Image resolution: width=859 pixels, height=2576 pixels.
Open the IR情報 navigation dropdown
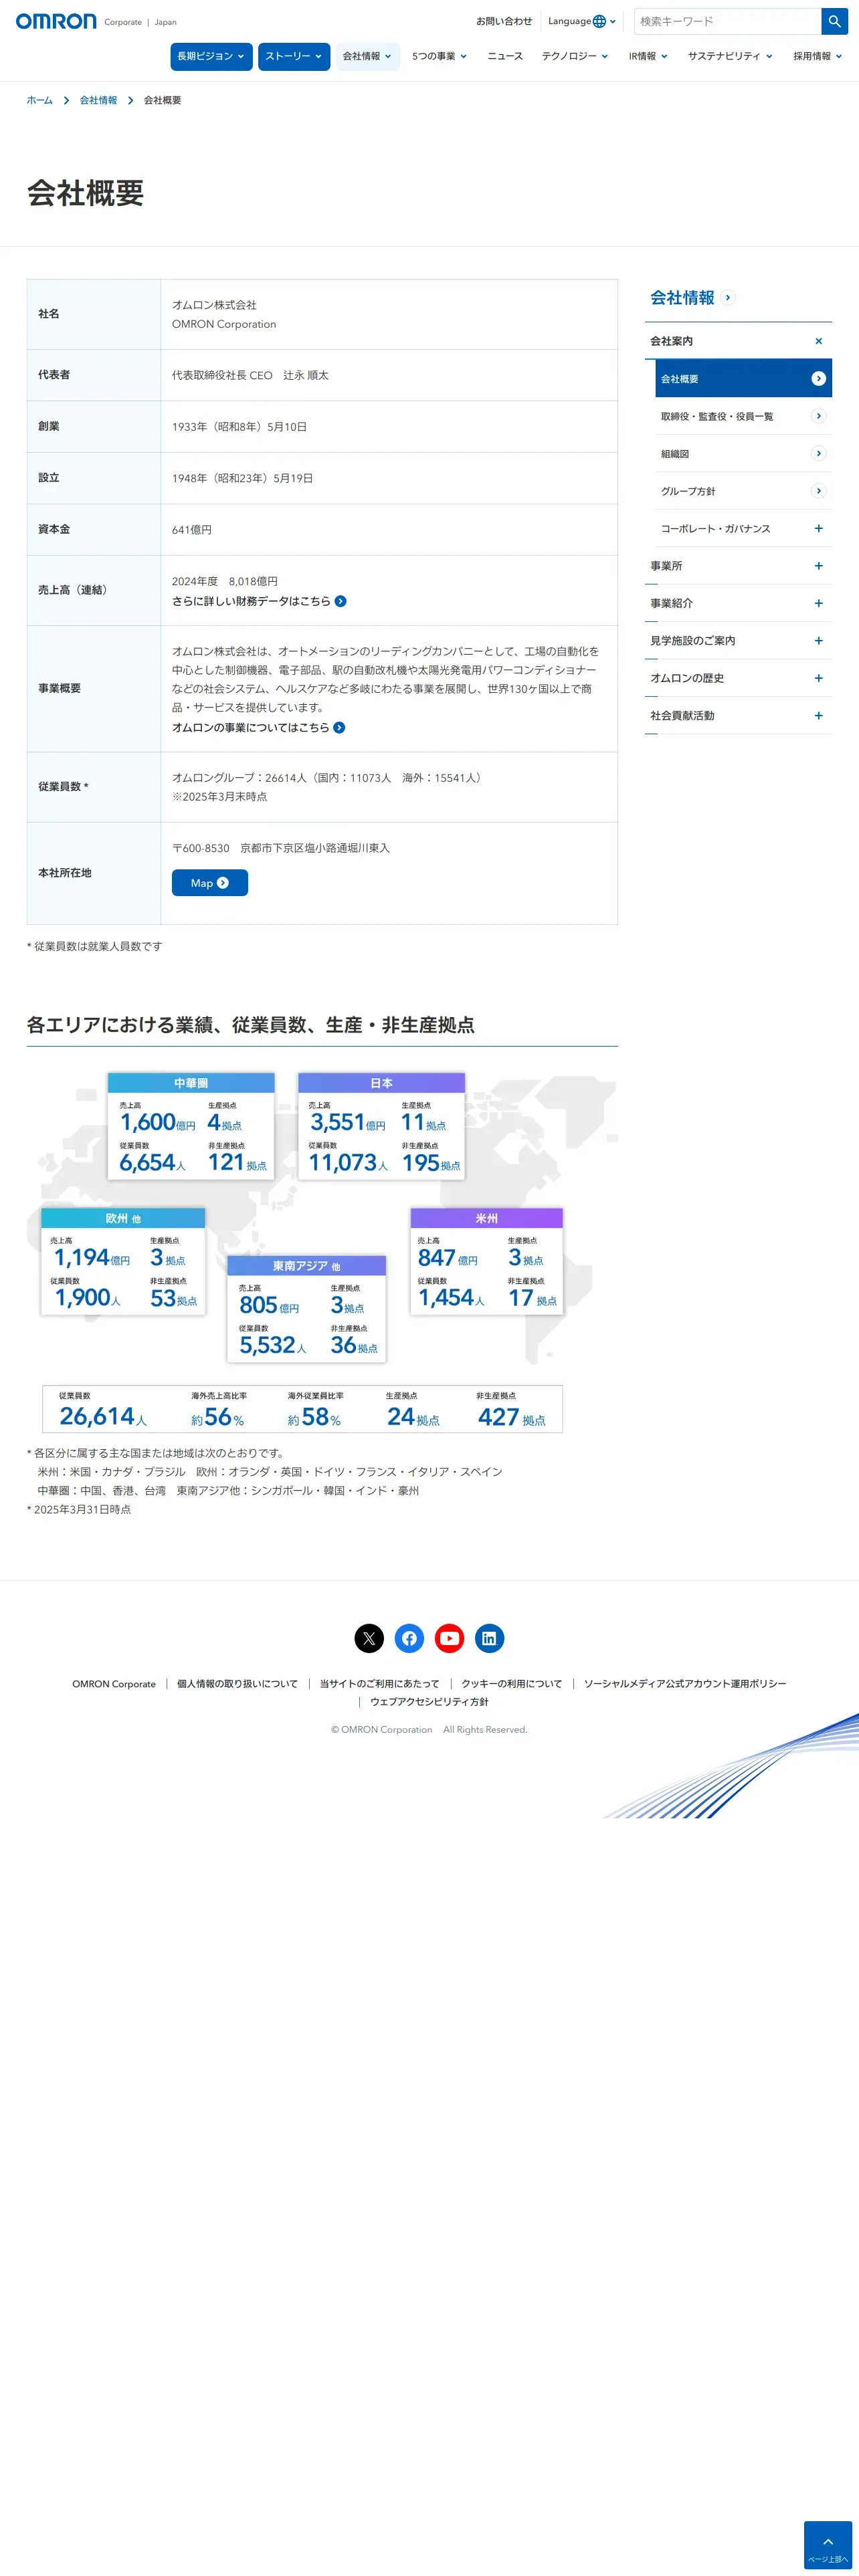pyautogui.click(x=648, y=57)
